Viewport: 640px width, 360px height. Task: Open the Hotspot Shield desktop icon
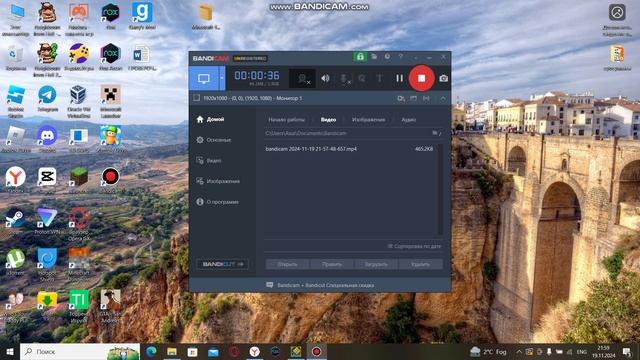47,264
